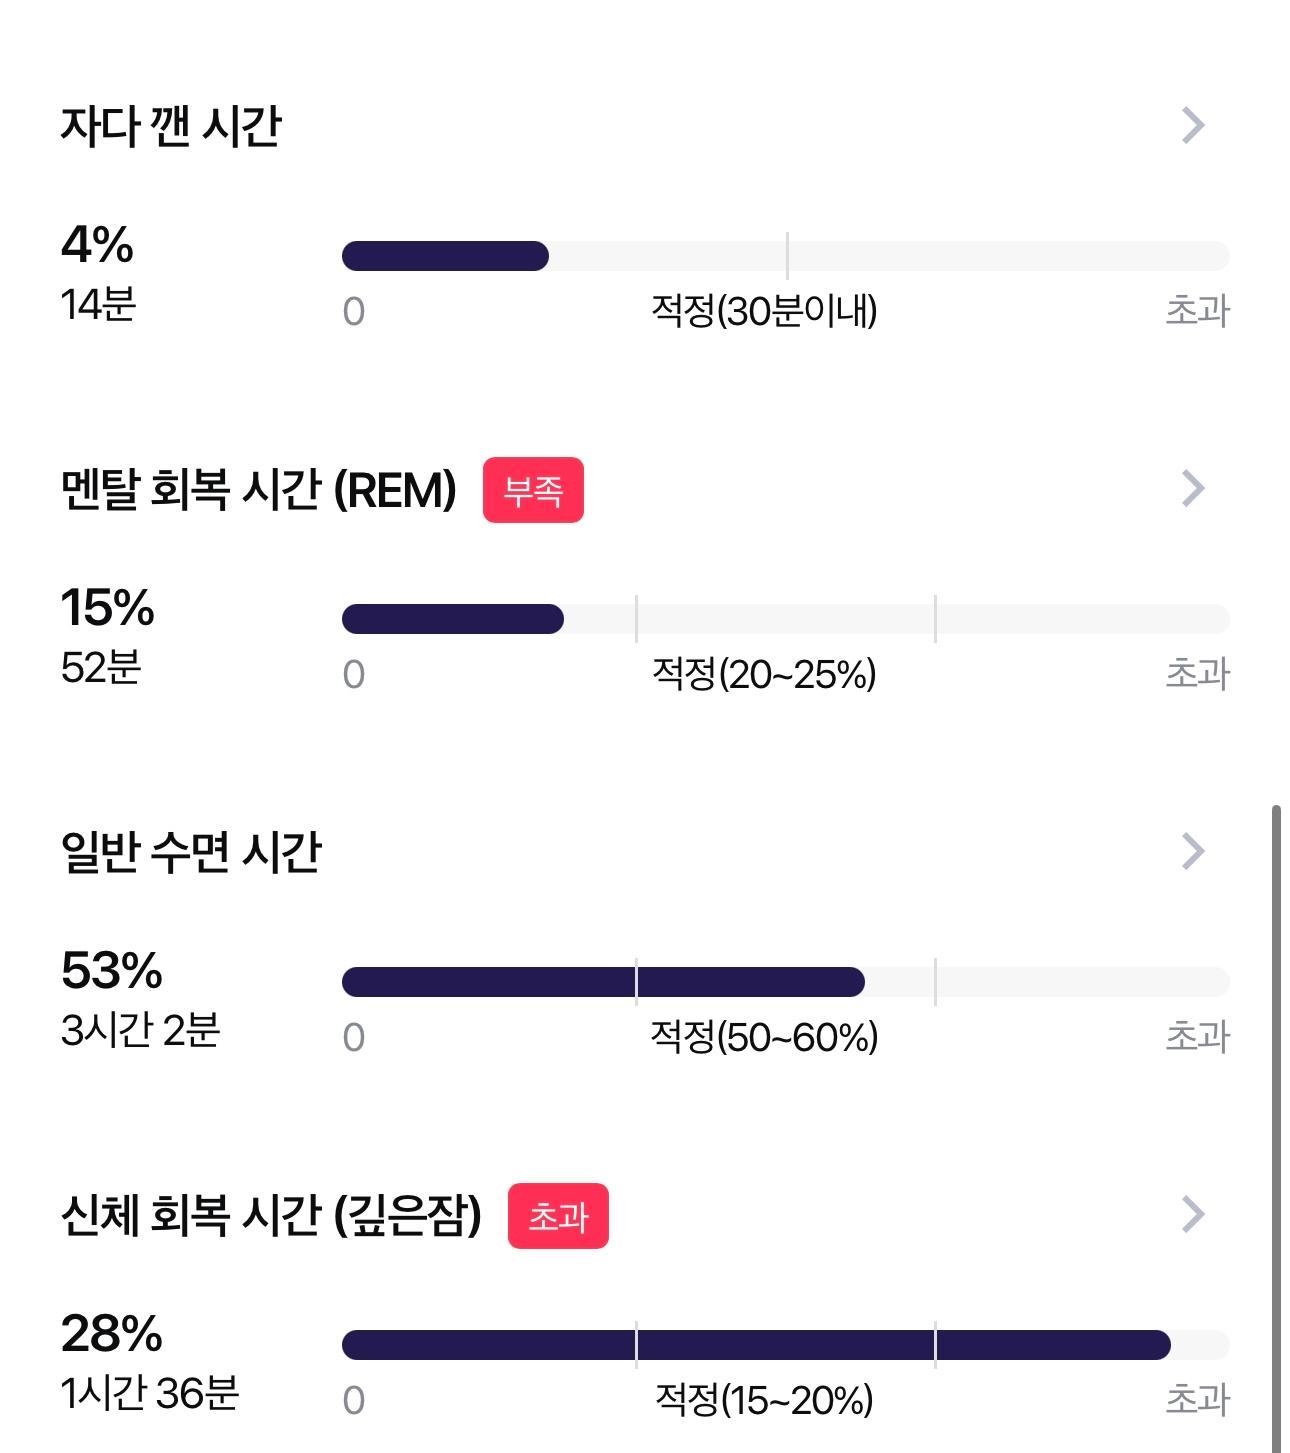Expand the 멘탈 회복 시간 (REM) chevron
Image resolution: width=1290 pixels, height=1453 pixels.
(x=1193, y=489)
